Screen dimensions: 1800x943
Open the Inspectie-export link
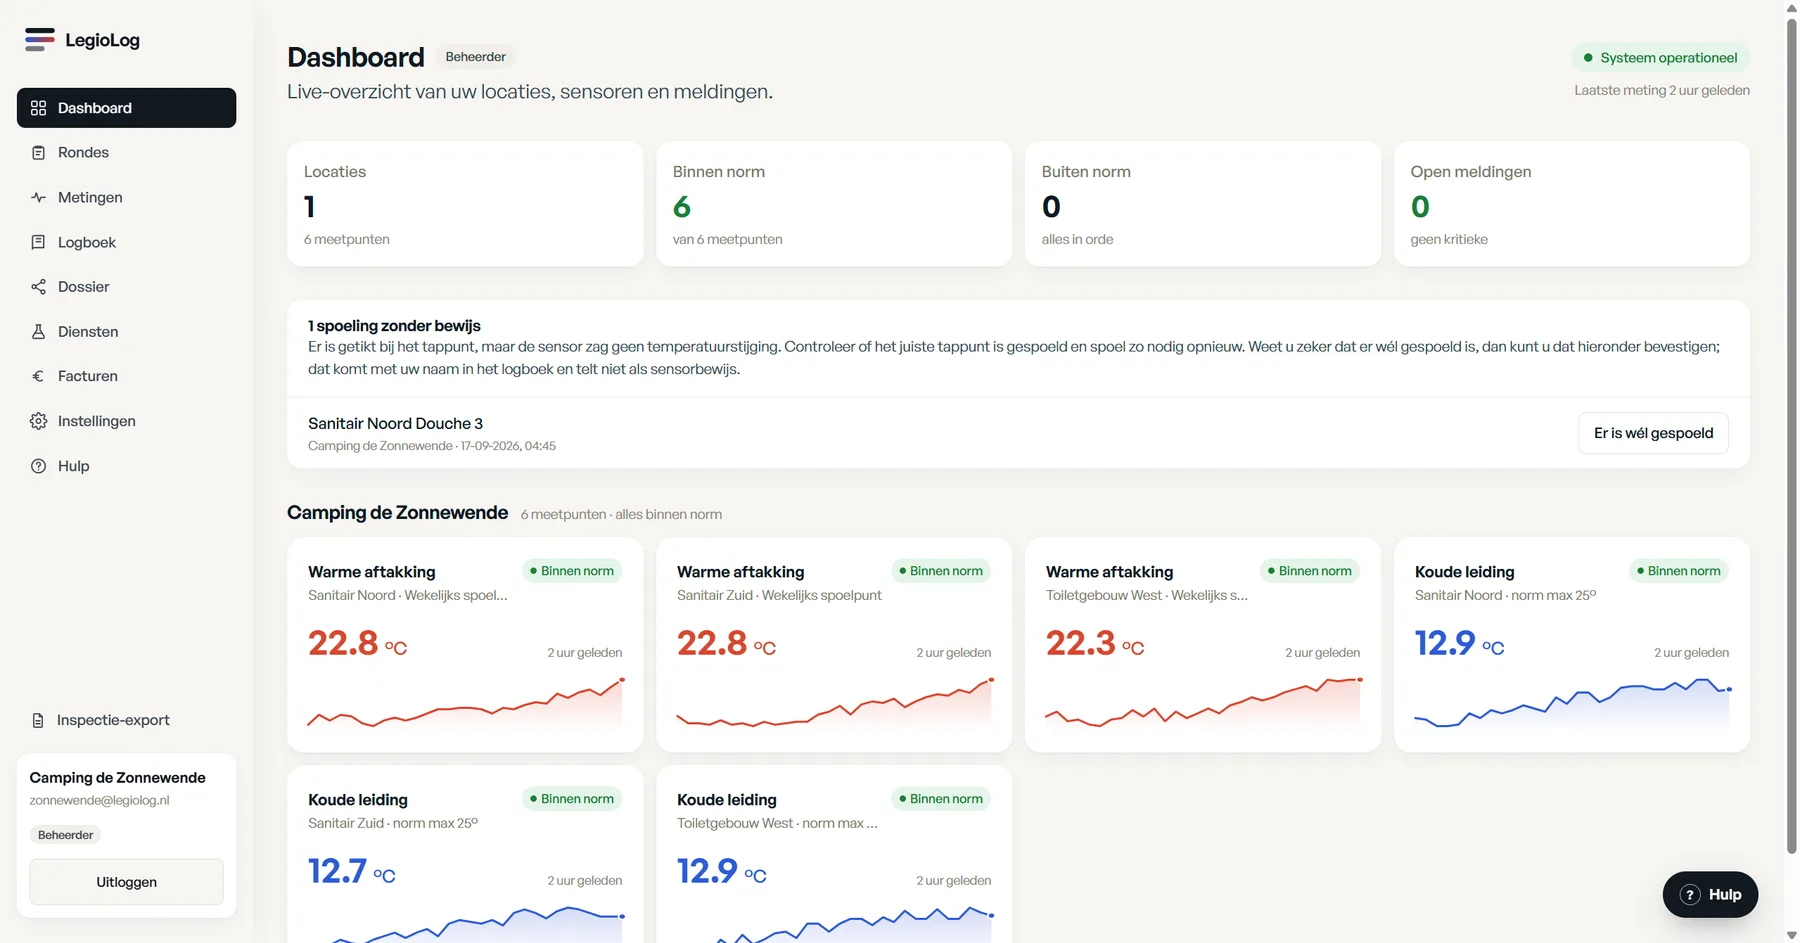pyautogui.click(x=126, y=720)
